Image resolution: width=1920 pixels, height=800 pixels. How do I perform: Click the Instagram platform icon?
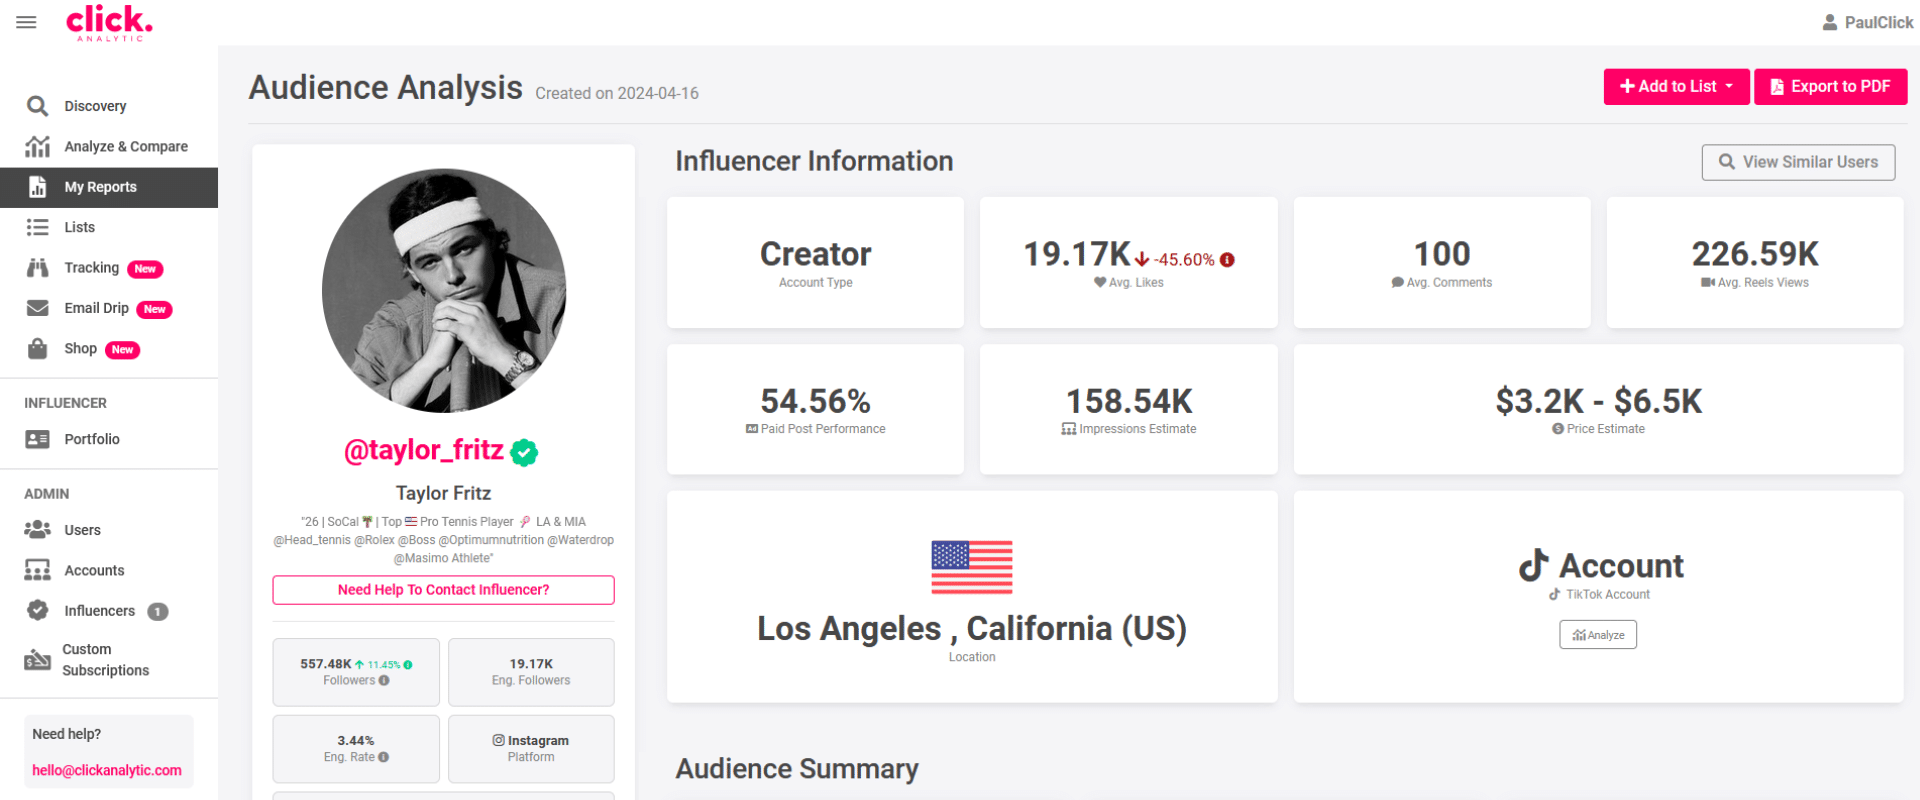pos(498,740)
